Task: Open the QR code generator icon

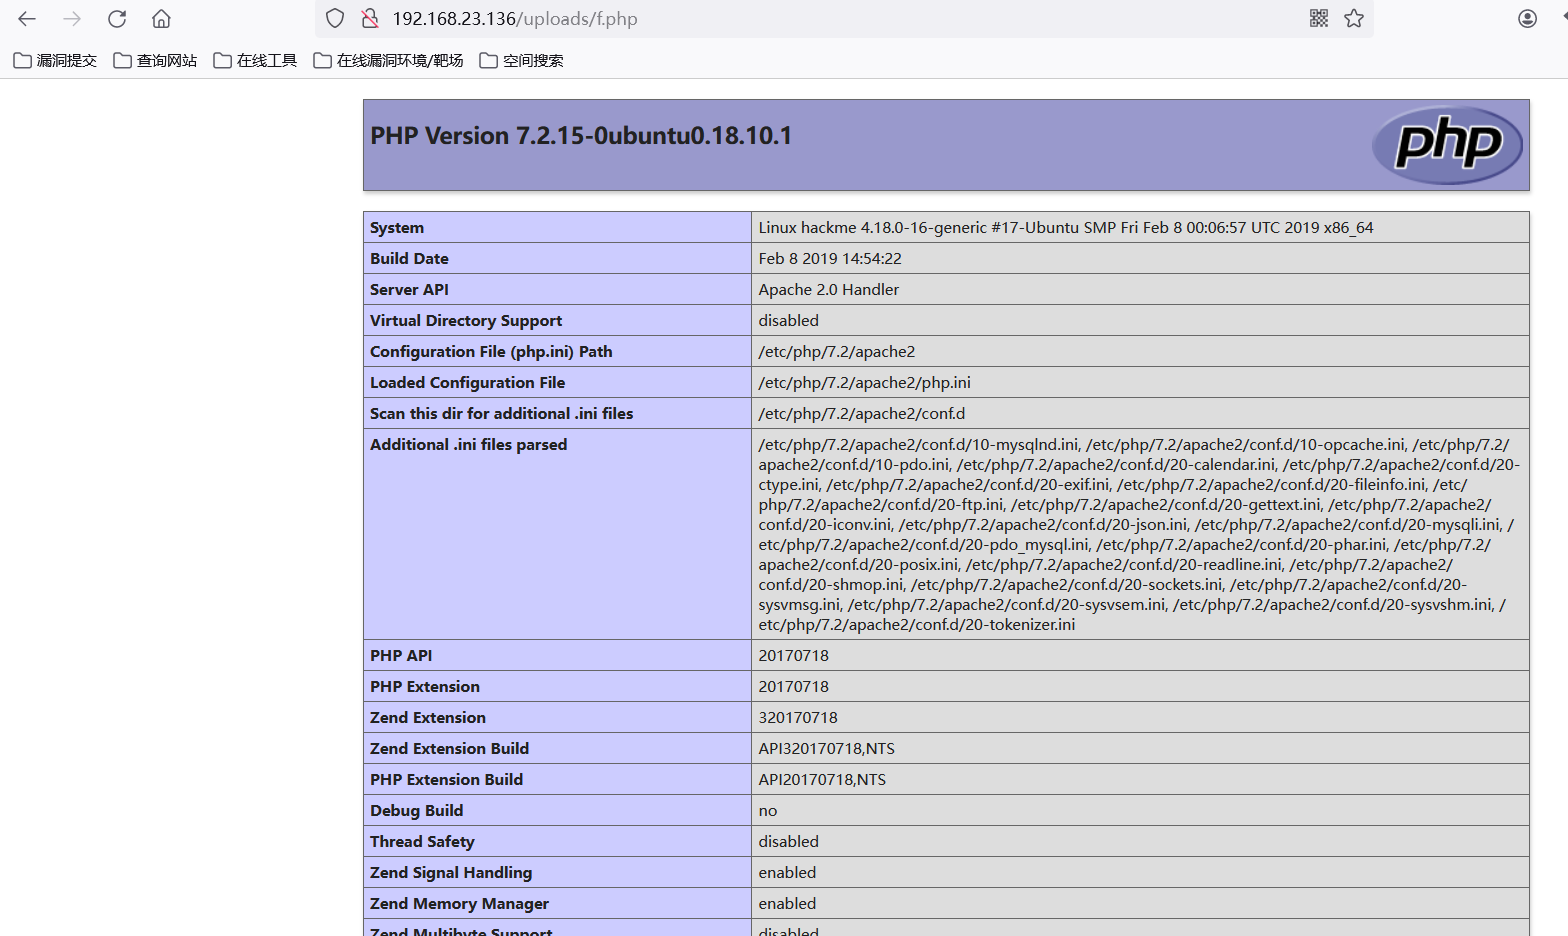Action: (1319, 18)
